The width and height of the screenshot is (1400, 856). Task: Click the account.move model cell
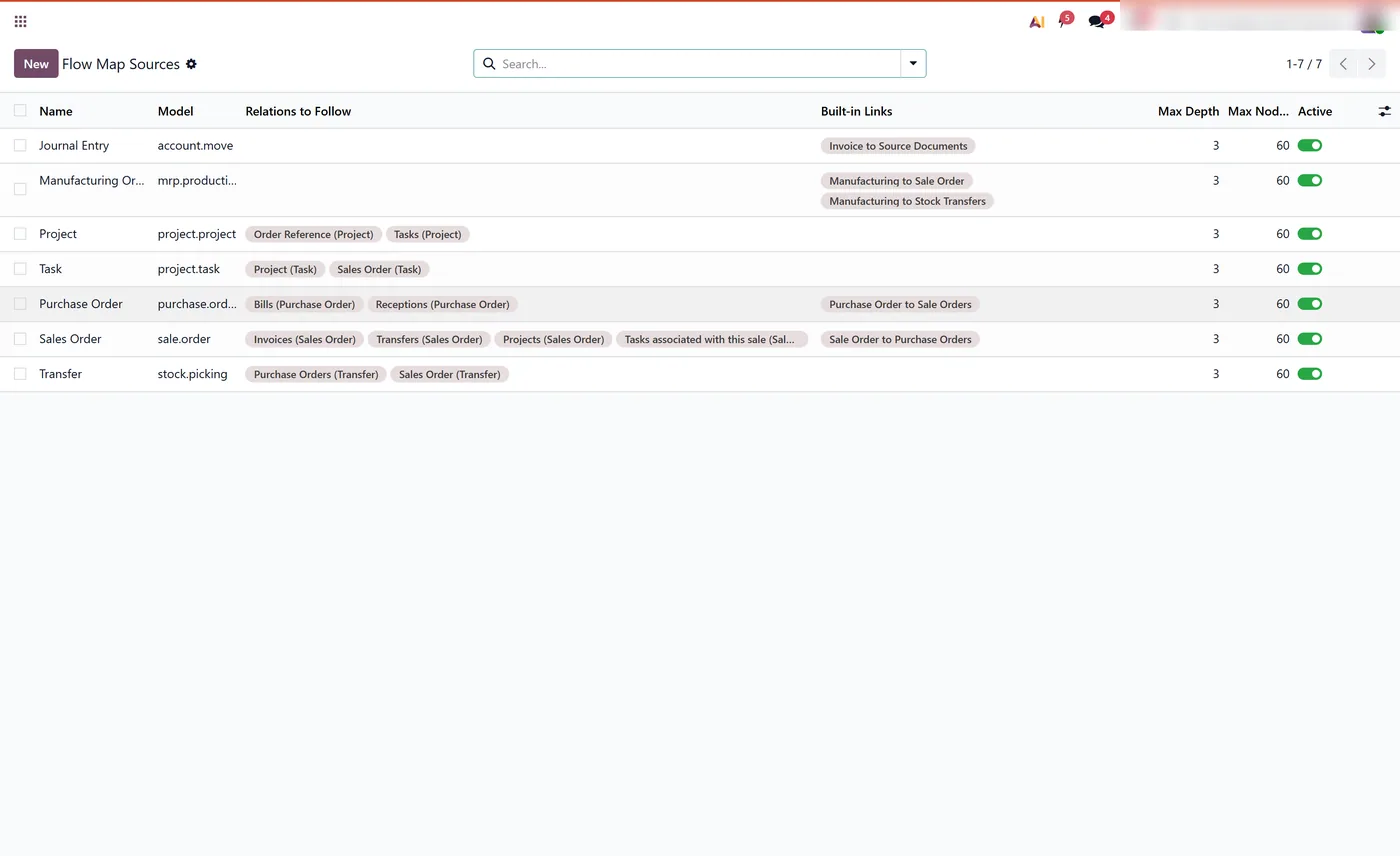pyautogui.click(x=195, y=146)
